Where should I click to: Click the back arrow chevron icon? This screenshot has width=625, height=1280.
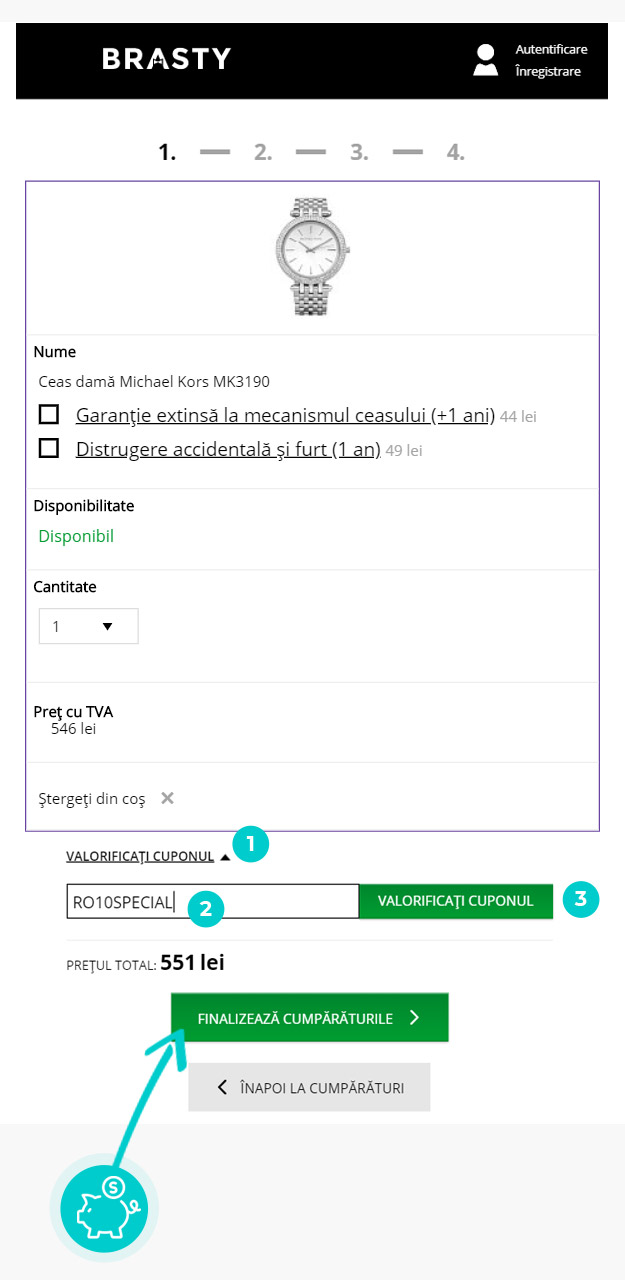pos(223,1087)
